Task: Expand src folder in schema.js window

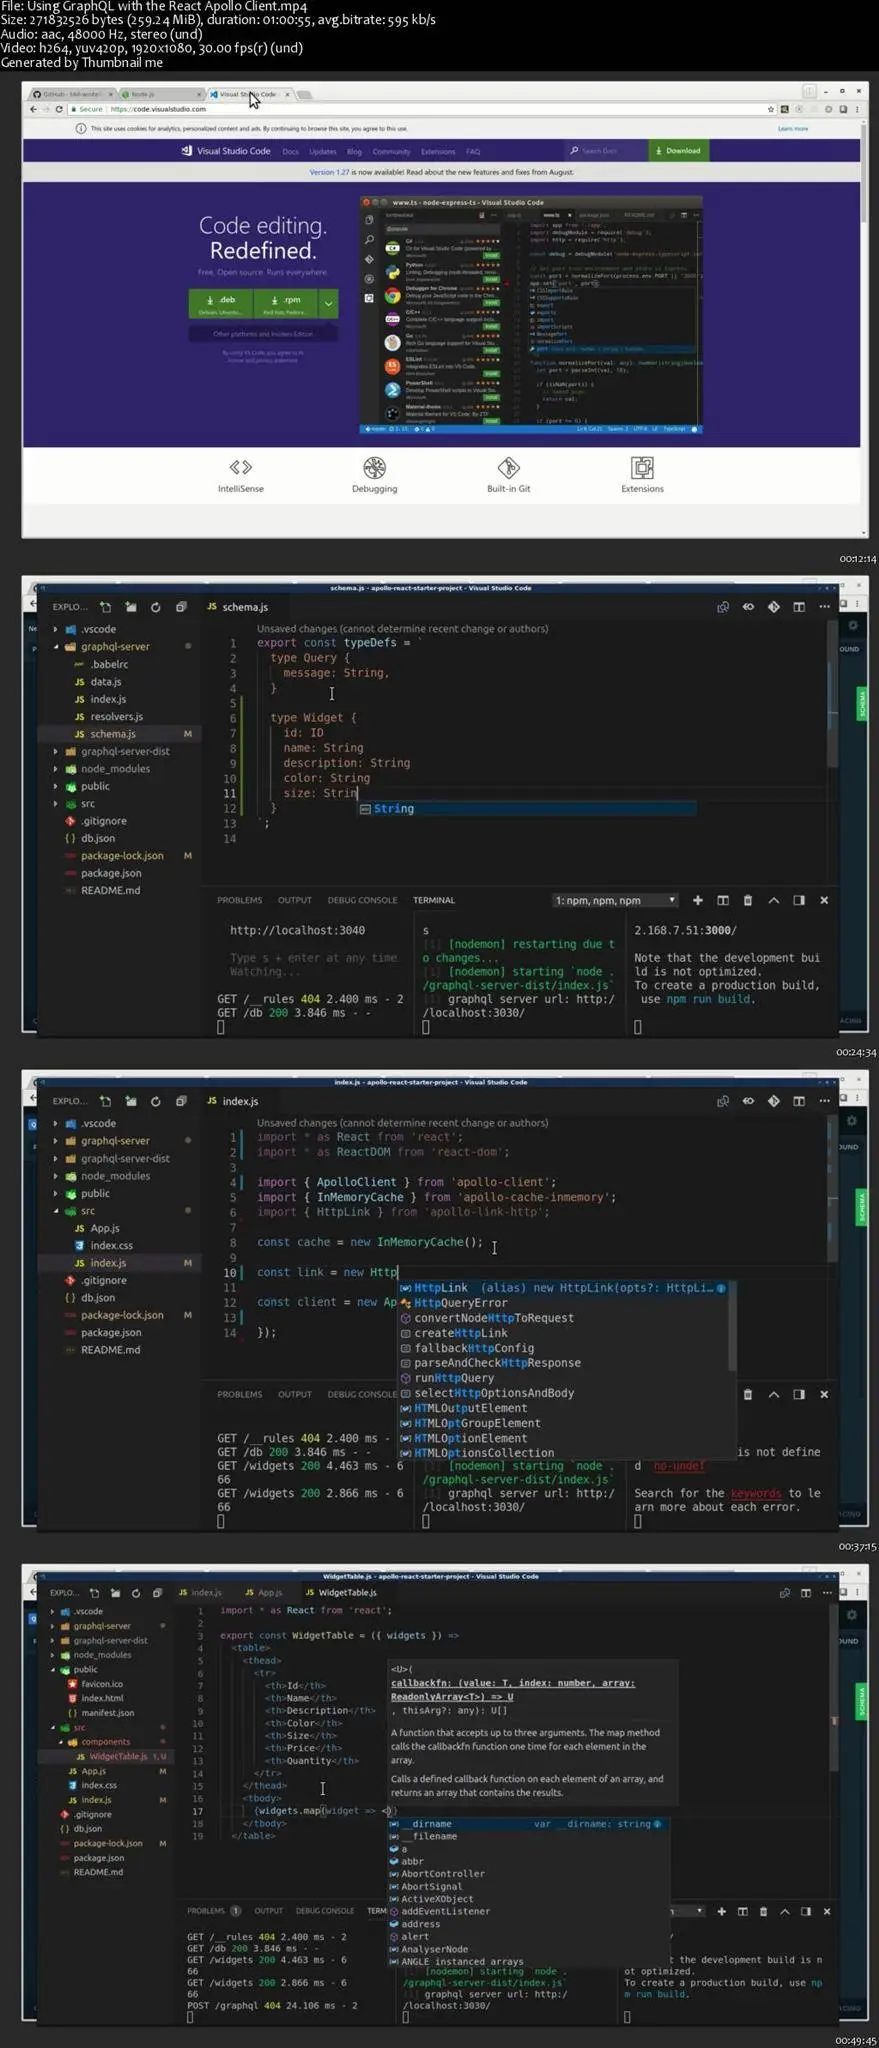Action: [x=88, y=804]
